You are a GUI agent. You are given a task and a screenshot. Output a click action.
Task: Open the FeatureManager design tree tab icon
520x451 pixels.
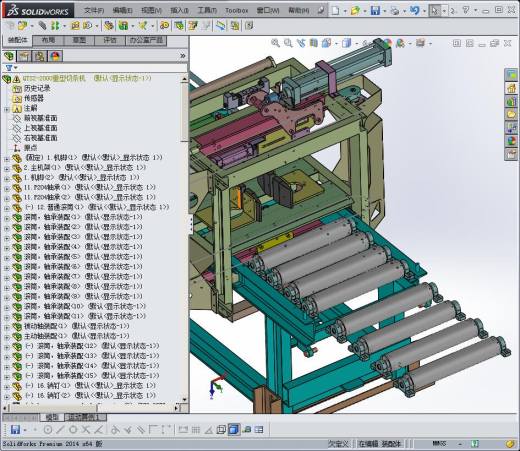[9, 56]
